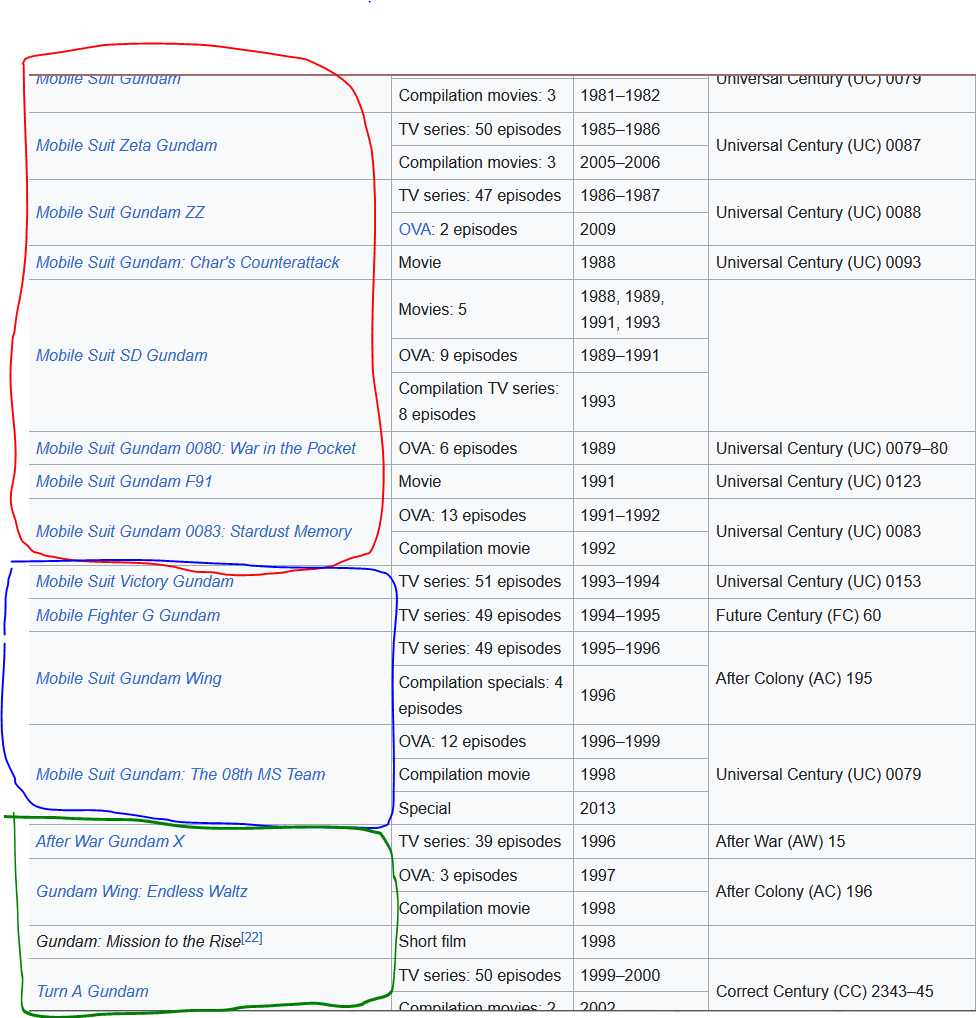Select the cell 'After Colony (AC) 196'
Screen dimensions: 976x1018
(x=842, y=891)
